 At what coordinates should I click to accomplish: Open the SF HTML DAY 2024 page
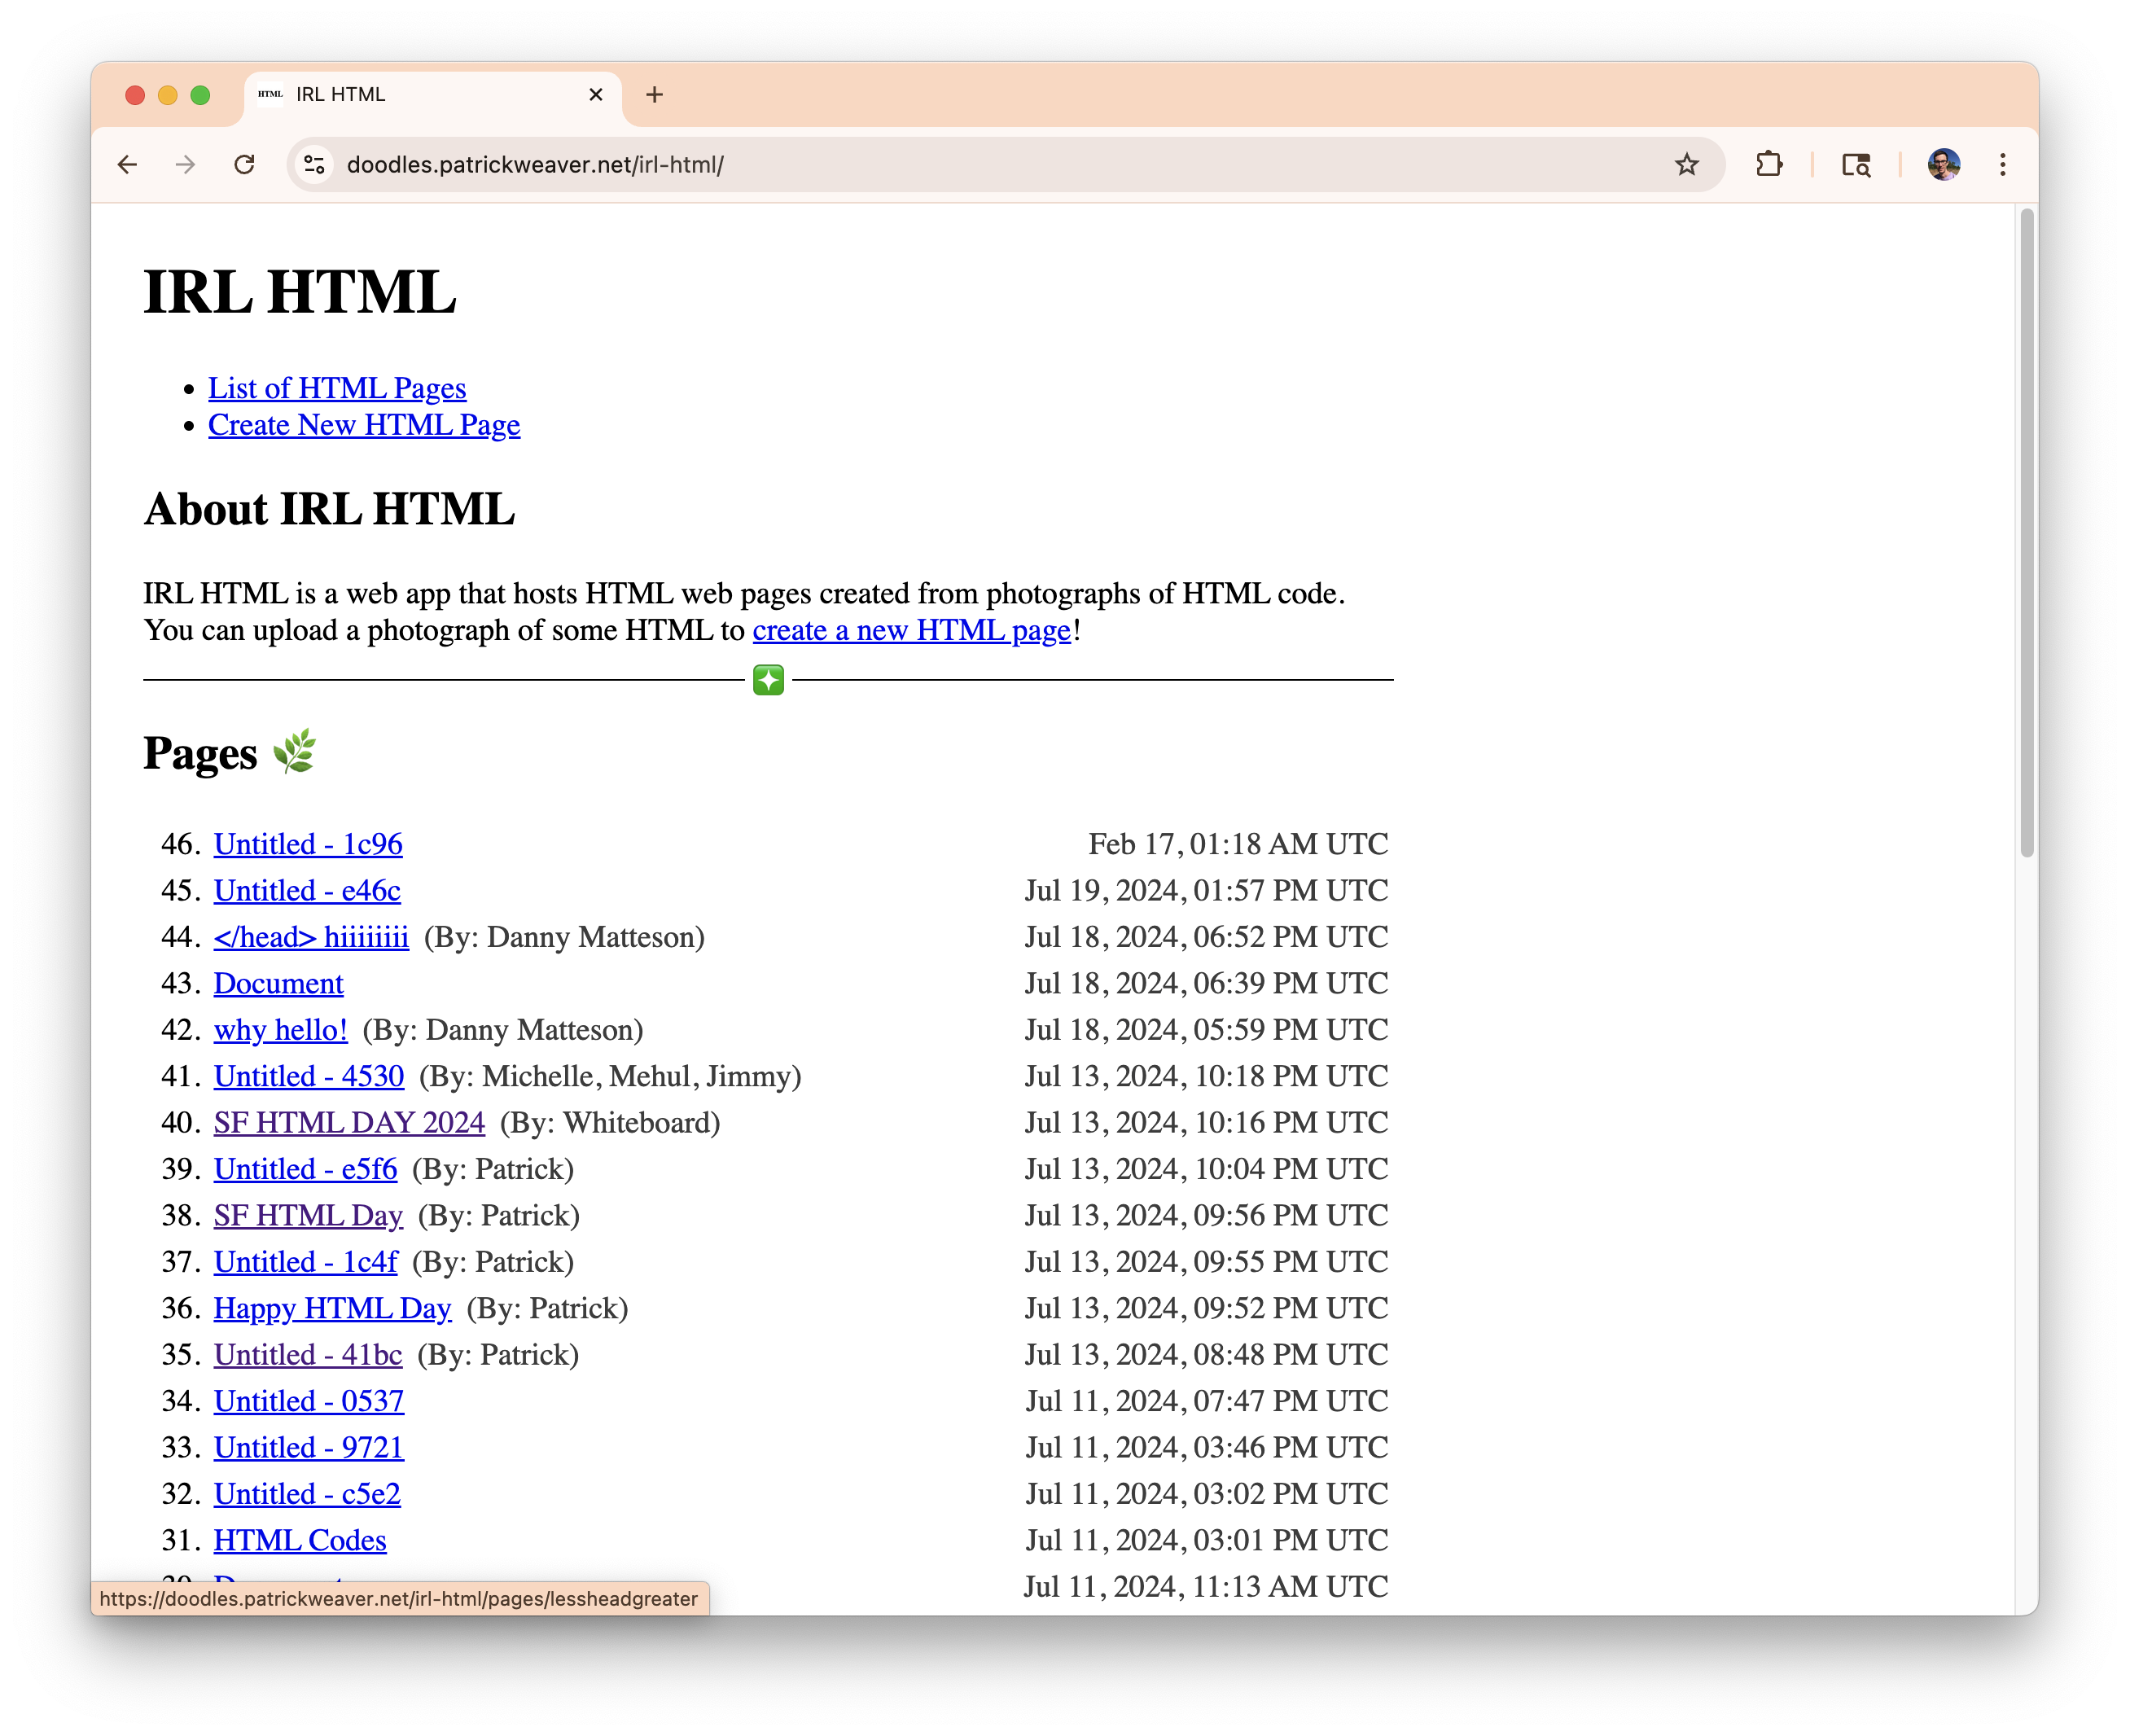[x=349, y=1123]
